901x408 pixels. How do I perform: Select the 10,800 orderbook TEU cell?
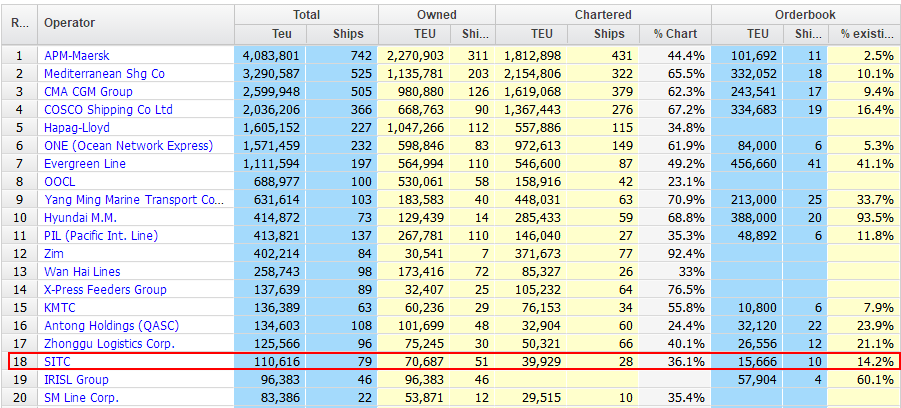tap(748, 307)
